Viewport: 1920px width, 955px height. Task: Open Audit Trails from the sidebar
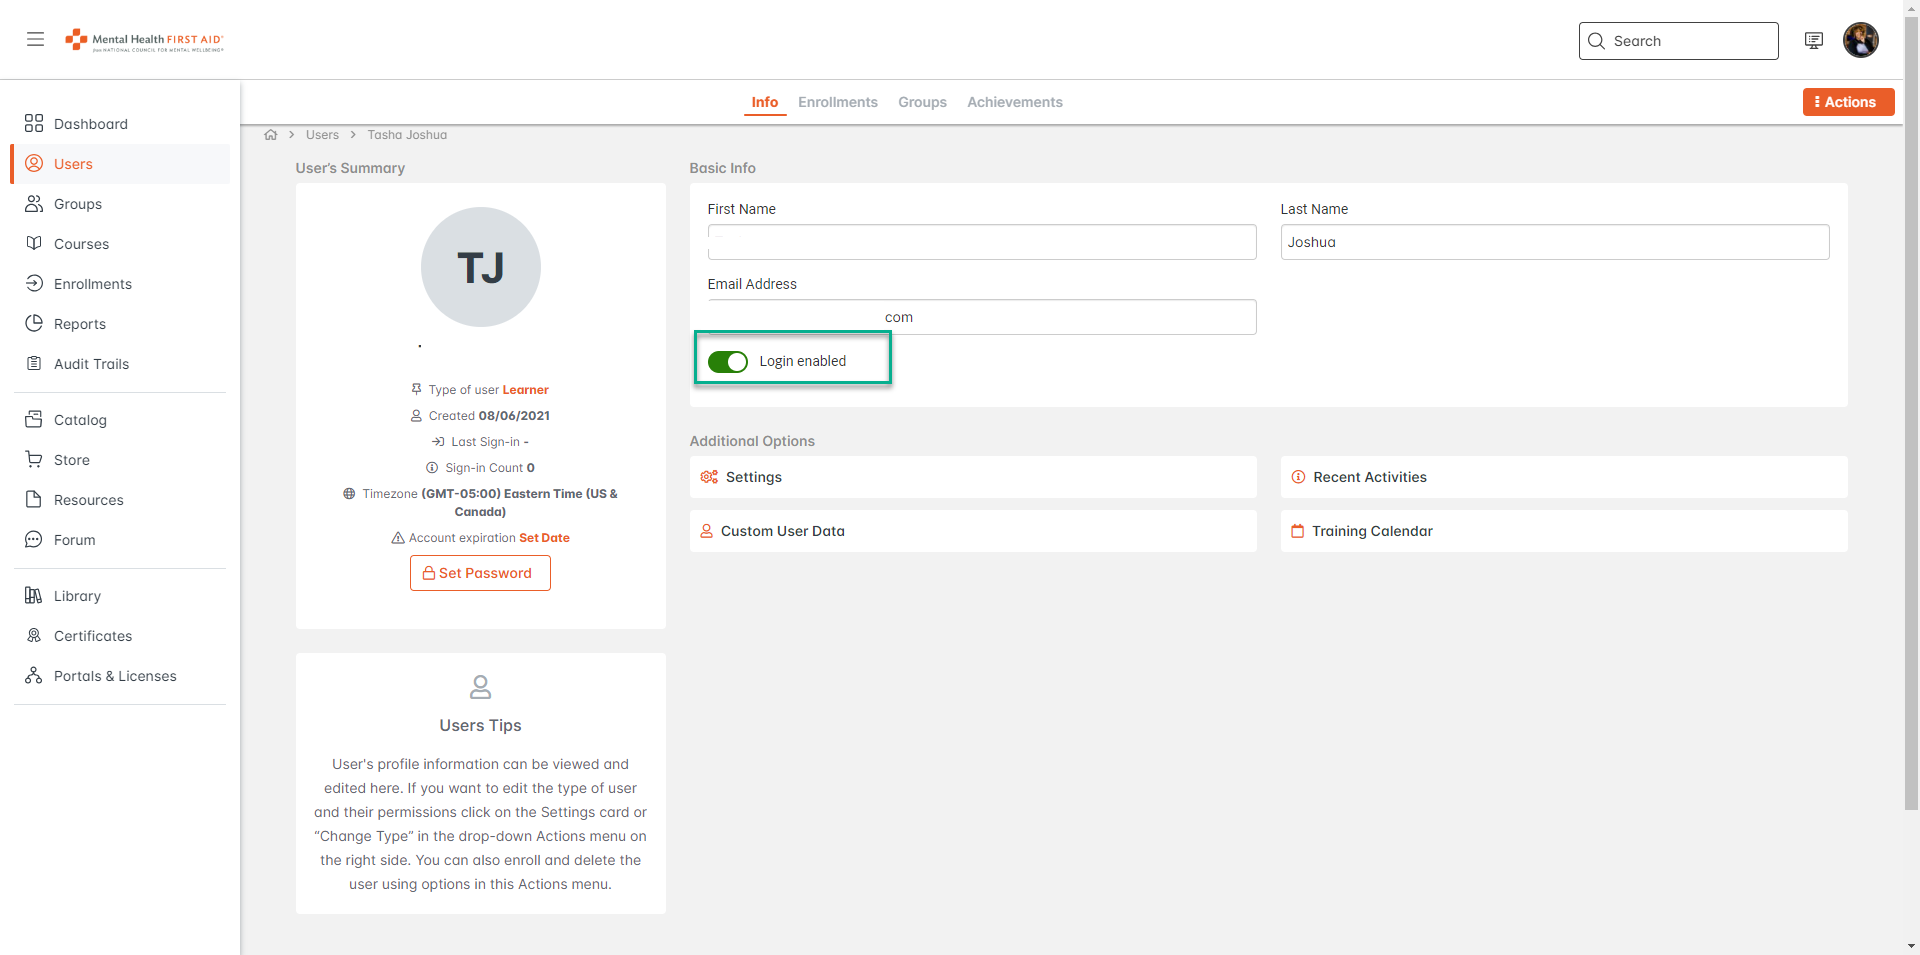pyautogui.click(x=91, y=364)
